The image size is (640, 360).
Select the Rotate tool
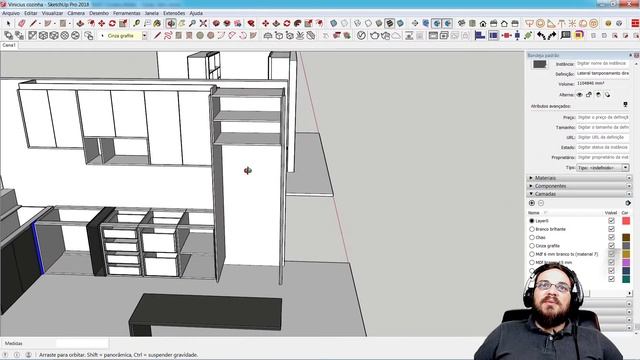(112, 24)
